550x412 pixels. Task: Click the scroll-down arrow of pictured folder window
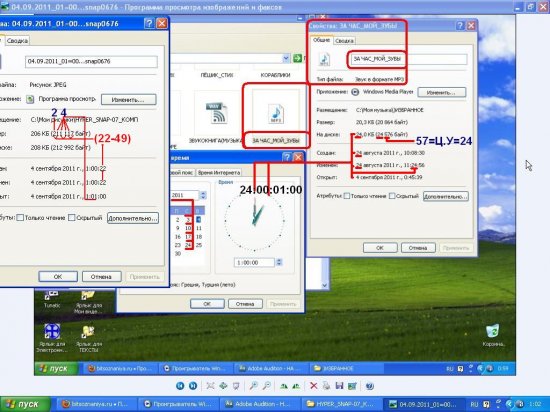click(324, 285)
